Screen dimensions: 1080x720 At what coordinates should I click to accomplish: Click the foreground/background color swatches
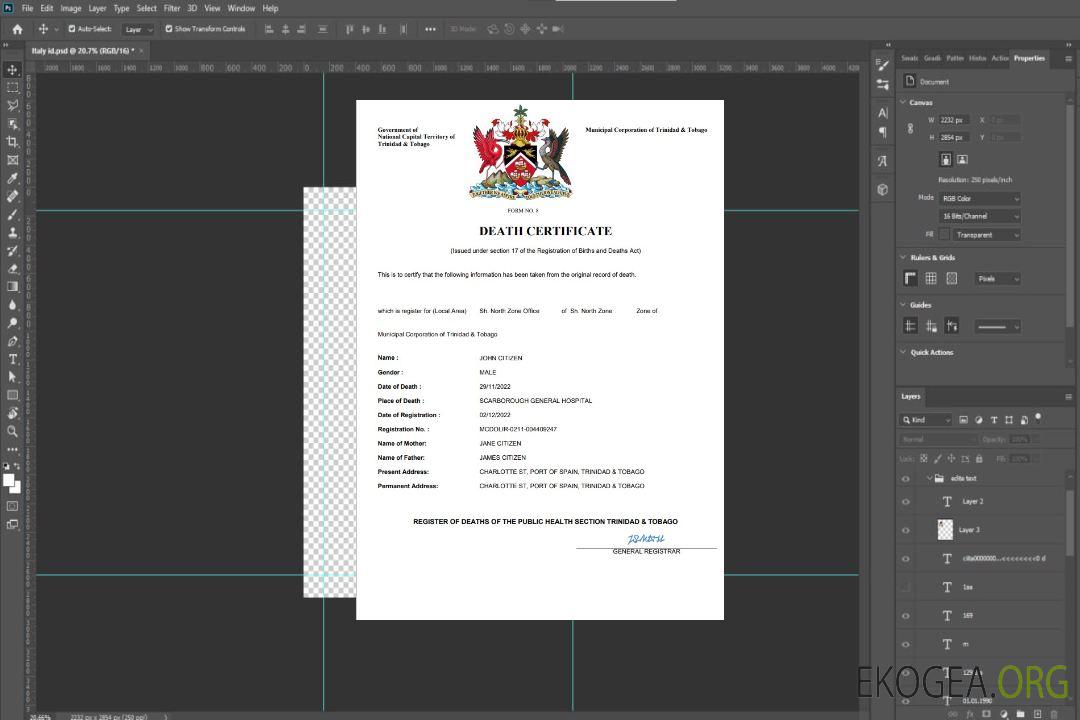pos(12,483)
